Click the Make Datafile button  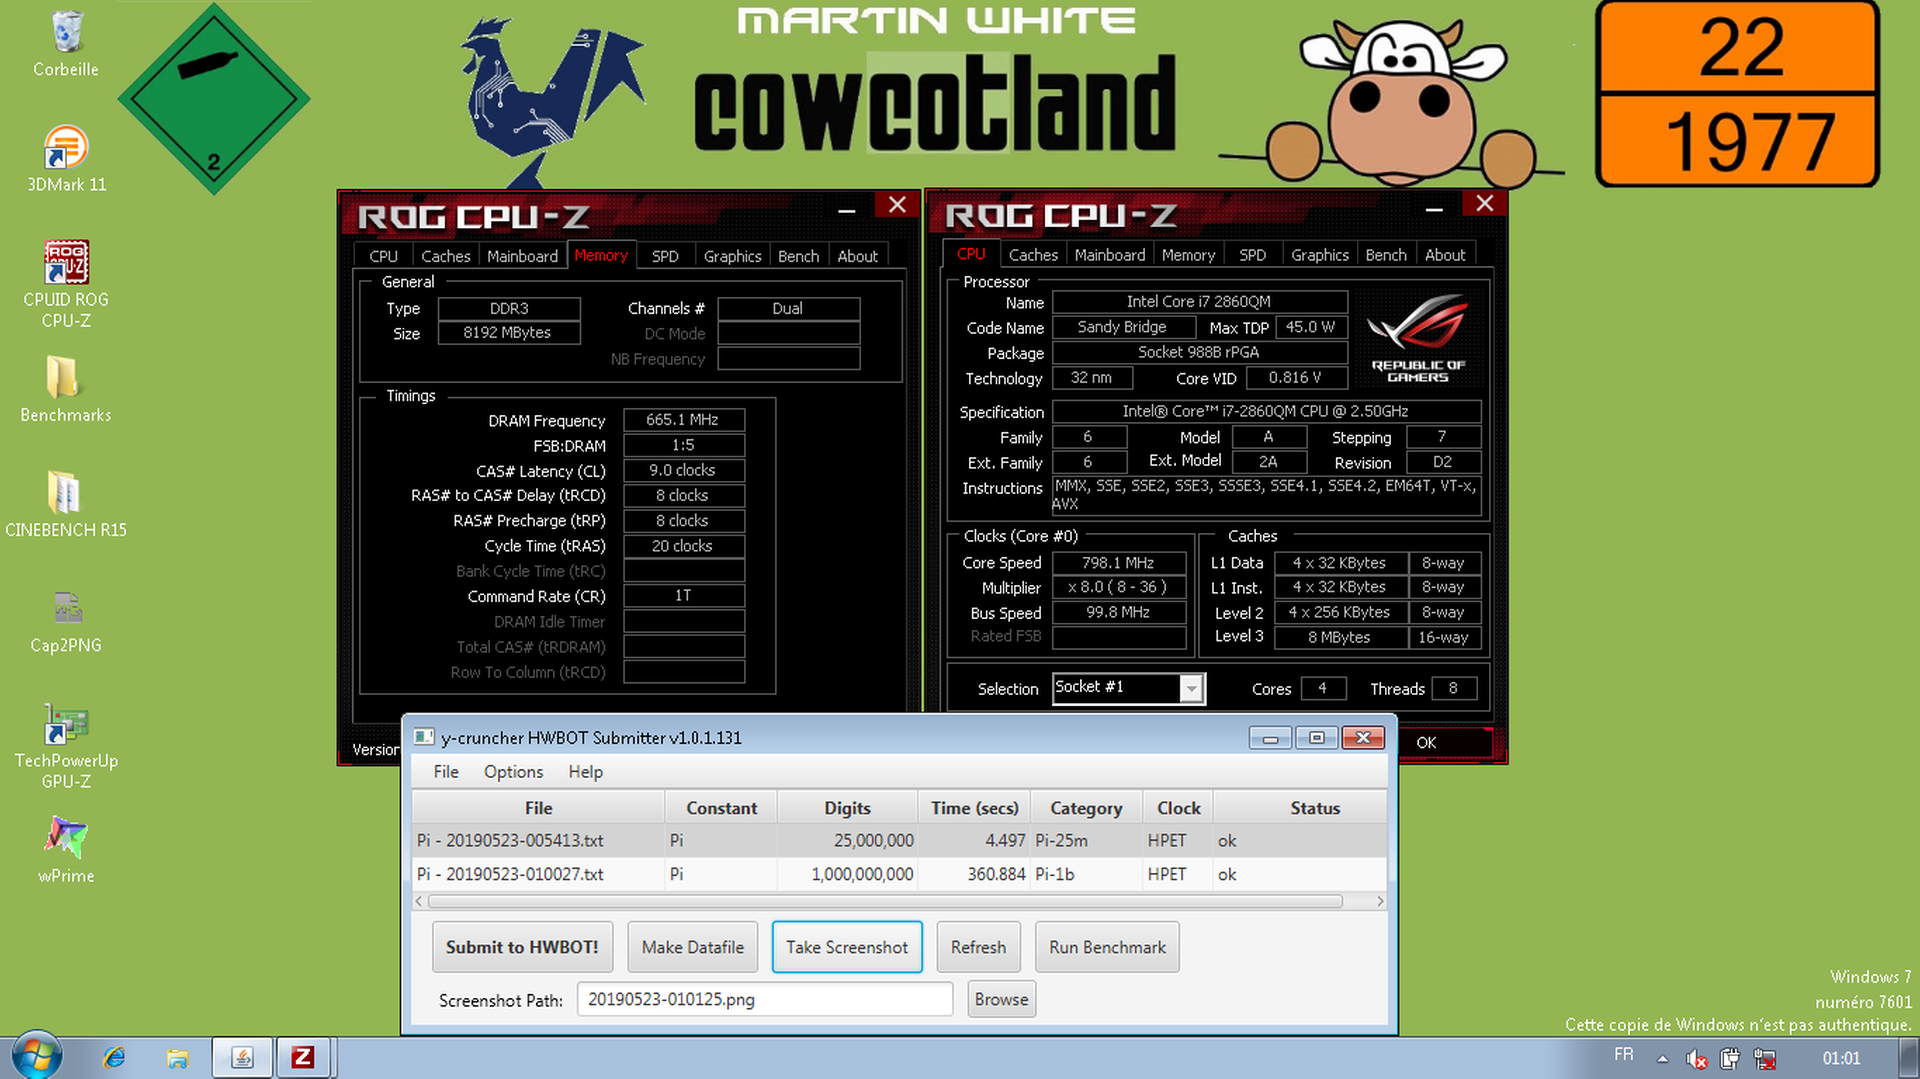point(693,947)
